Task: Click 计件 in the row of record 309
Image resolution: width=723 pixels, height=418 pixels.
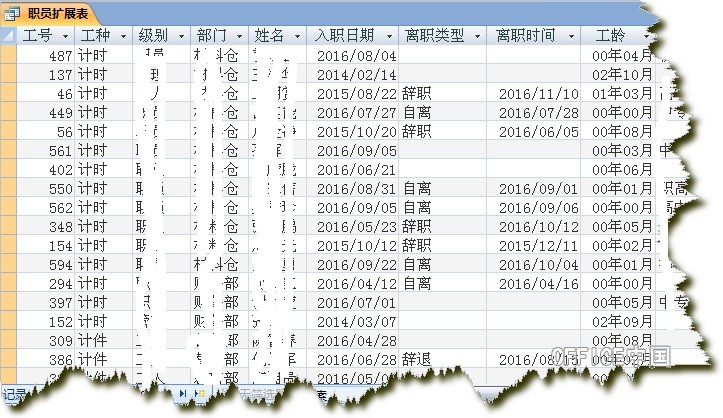Action: [92, 341]
